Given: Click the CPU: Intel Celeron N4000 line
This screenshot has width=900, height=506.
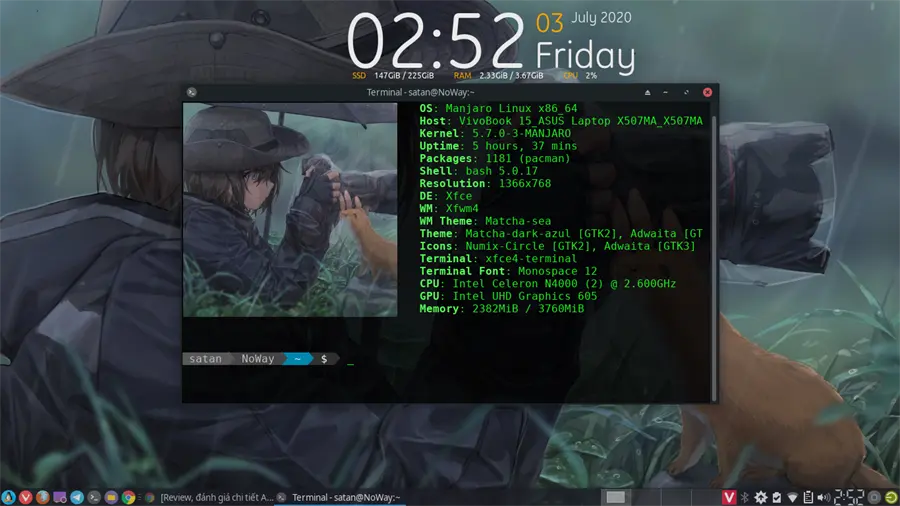Looking at the screenshot, I should (x=548, y=284).
